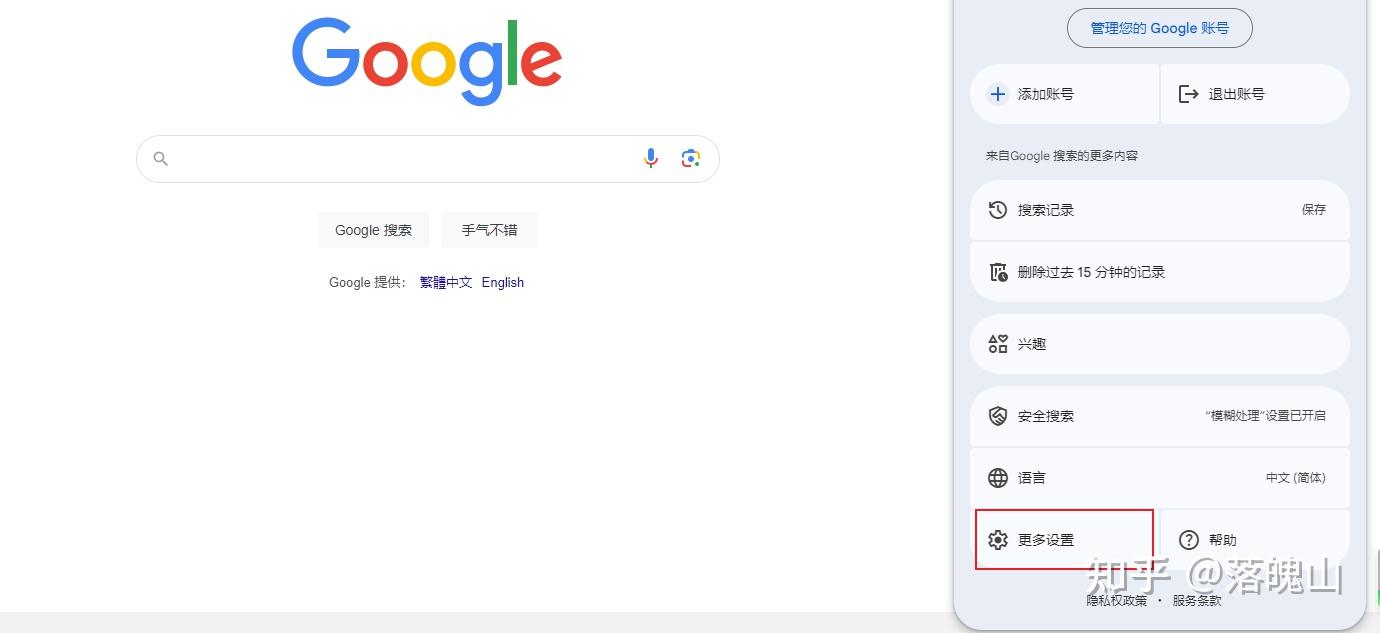The image size is (1380, 633).
Task: Click the magnifier icon in search box
Action: tap(161, 159)
